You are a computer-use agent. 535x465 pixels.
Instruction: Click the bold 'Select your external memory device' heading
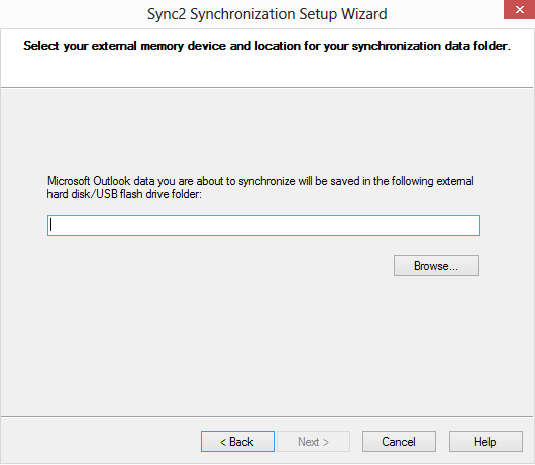pos(267,46)
